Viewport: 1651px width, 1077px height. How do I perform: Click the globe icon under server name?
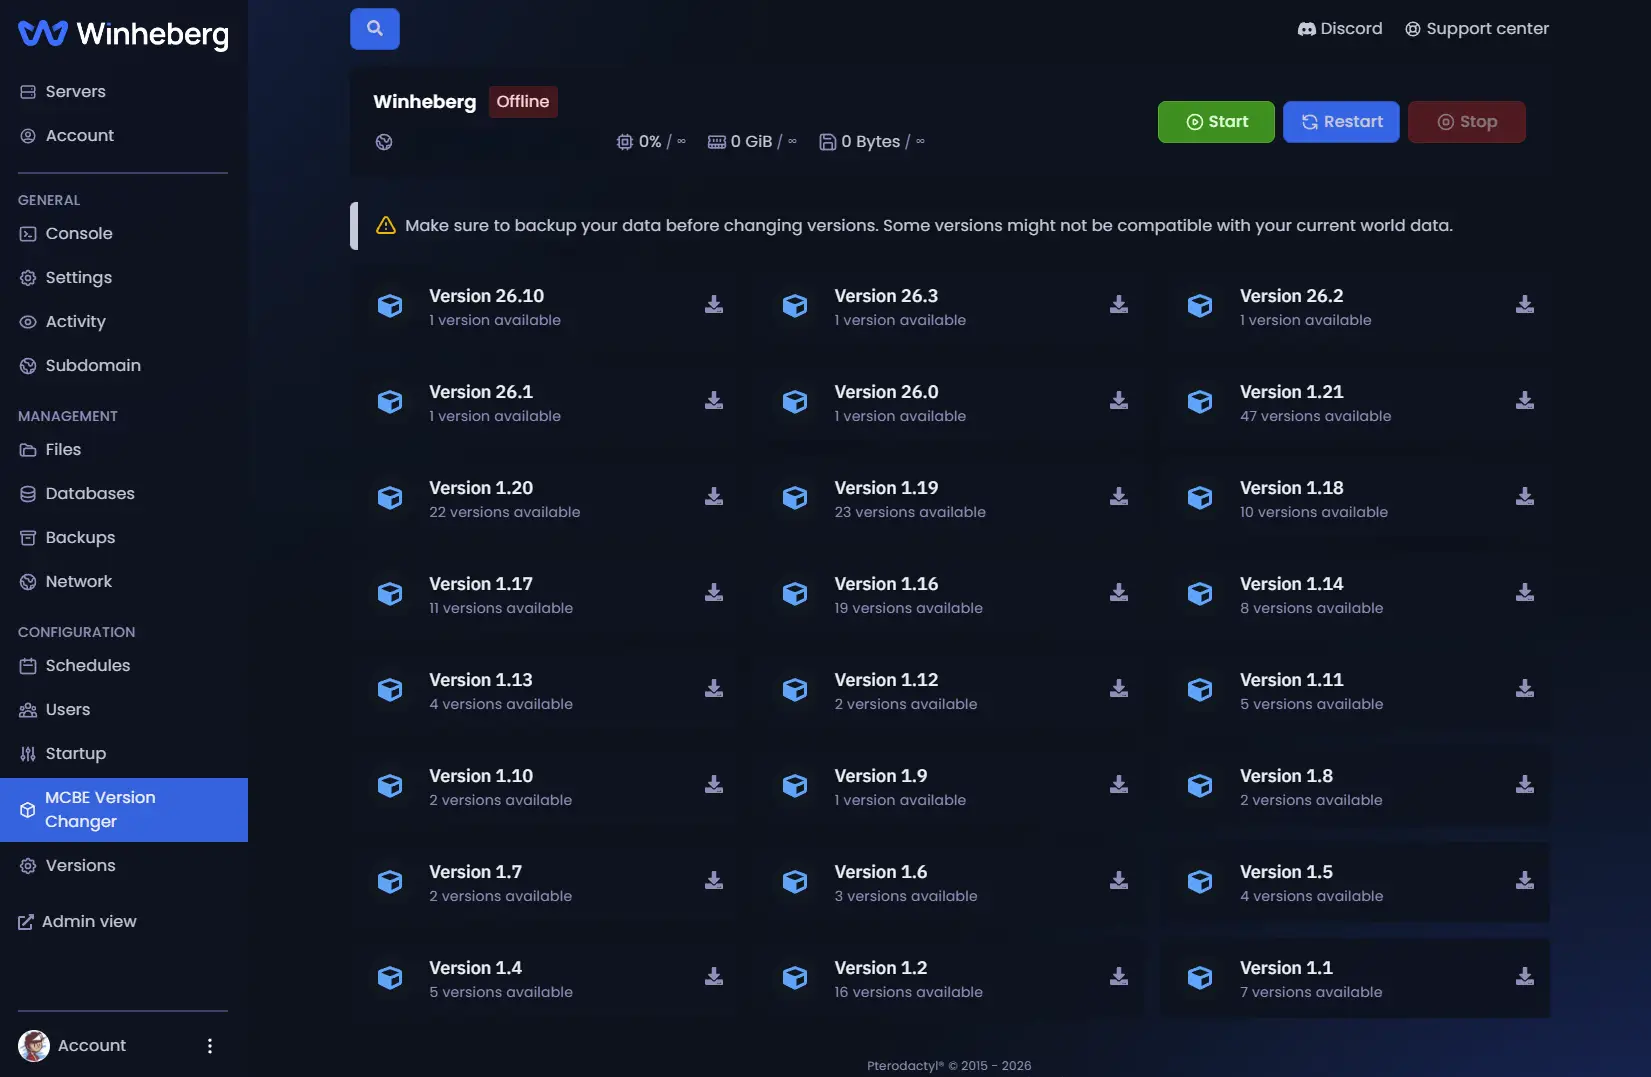384,142
